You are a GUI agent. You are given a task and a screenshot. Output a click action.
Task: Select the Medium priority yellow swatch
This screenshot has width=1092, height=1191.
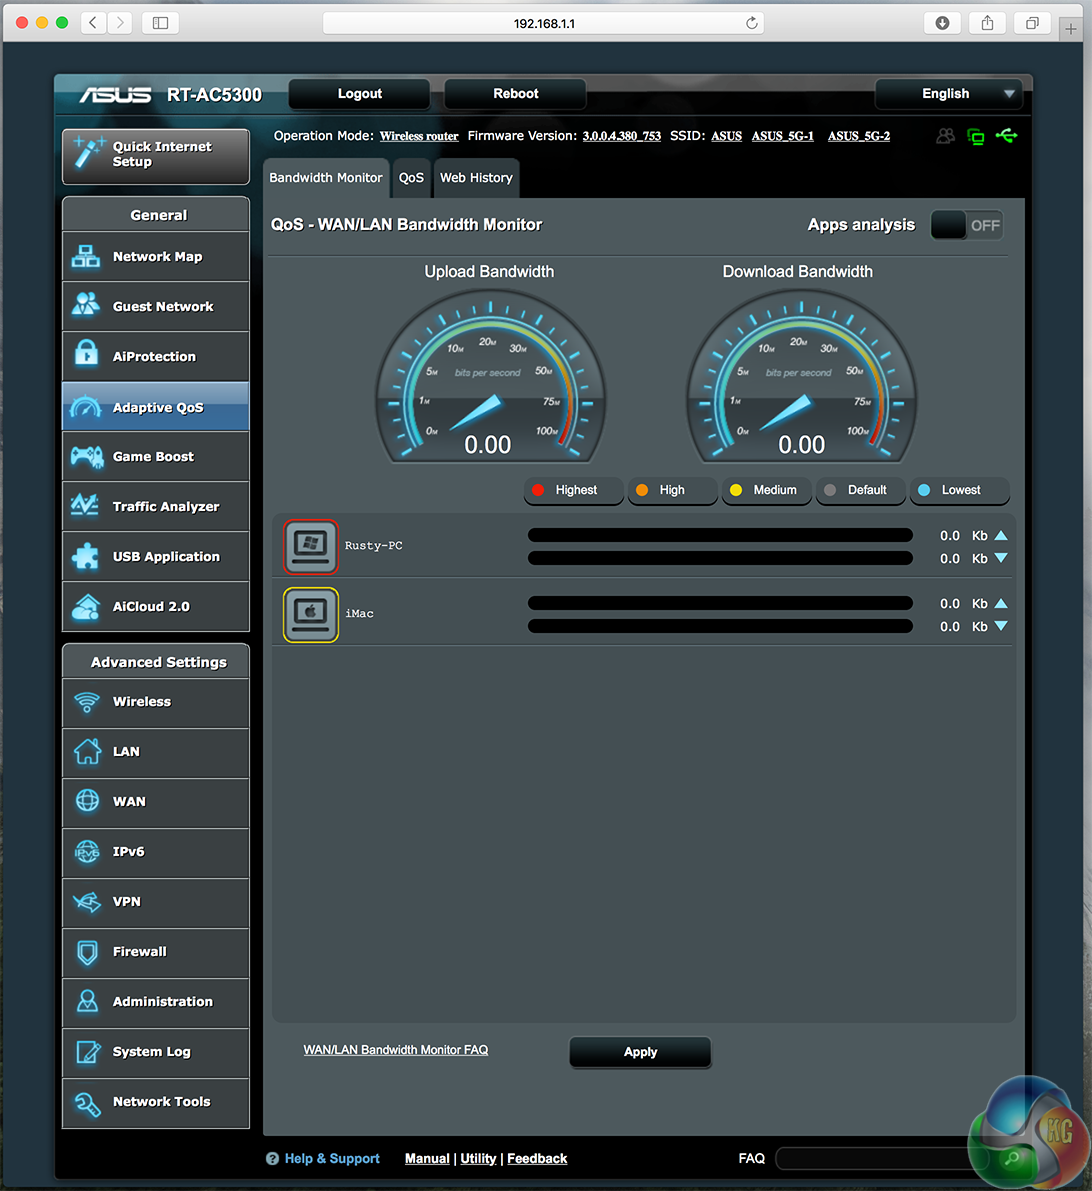(x=736, y=490)
